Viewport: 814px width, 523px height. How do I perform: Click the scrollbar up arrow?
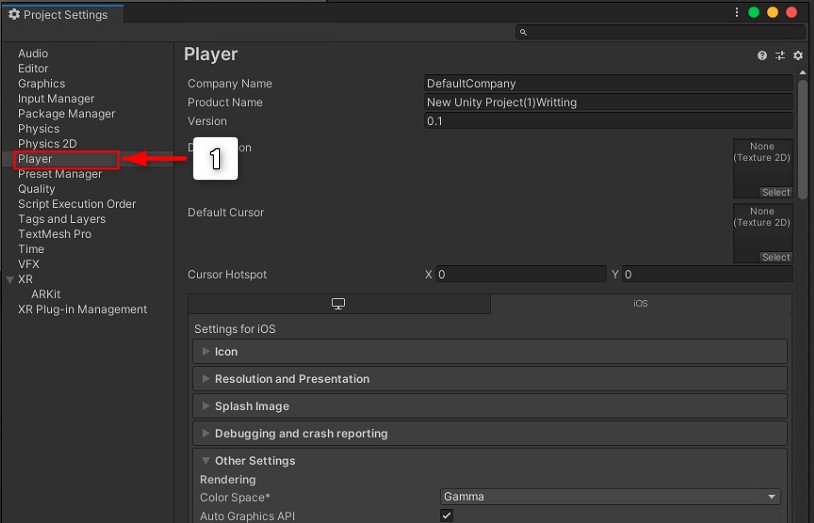(803, 73)
